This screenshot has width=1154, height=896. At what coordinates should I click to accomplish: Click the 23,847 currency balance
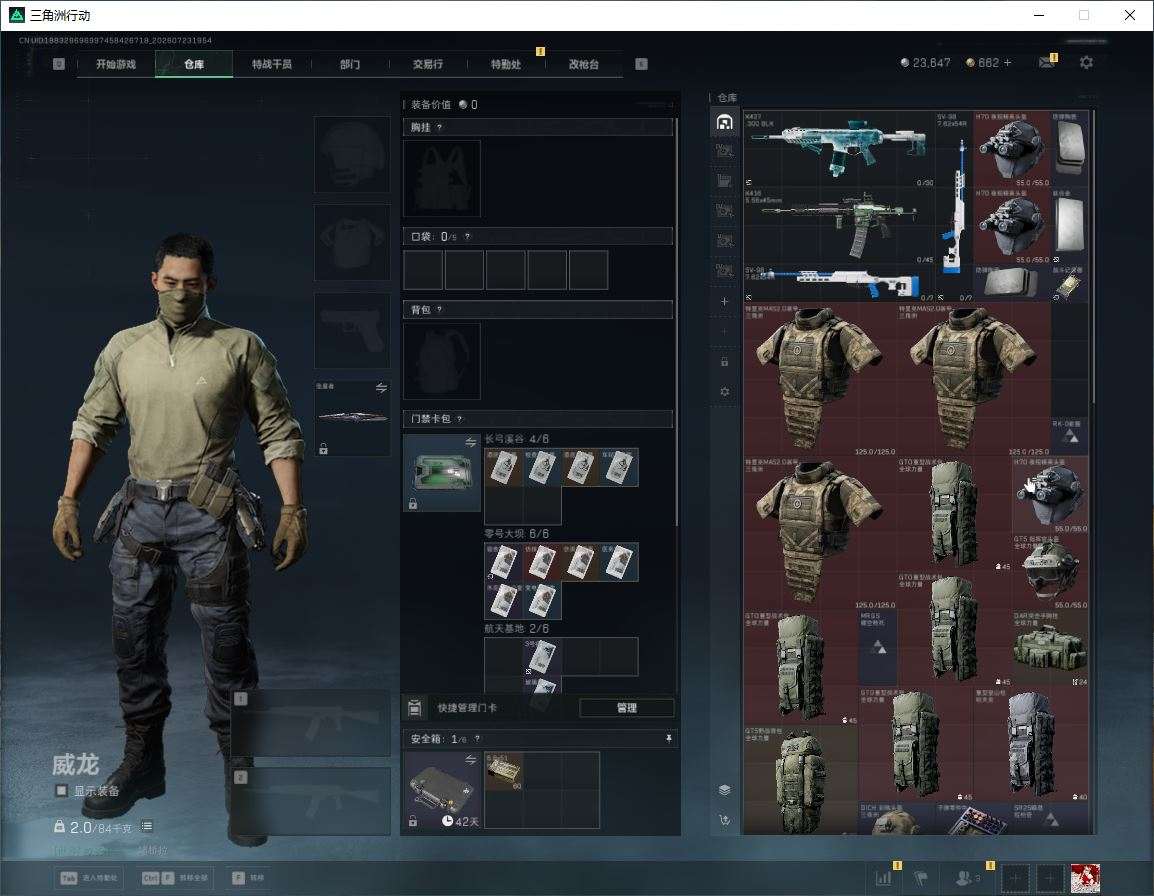[926, 63]
